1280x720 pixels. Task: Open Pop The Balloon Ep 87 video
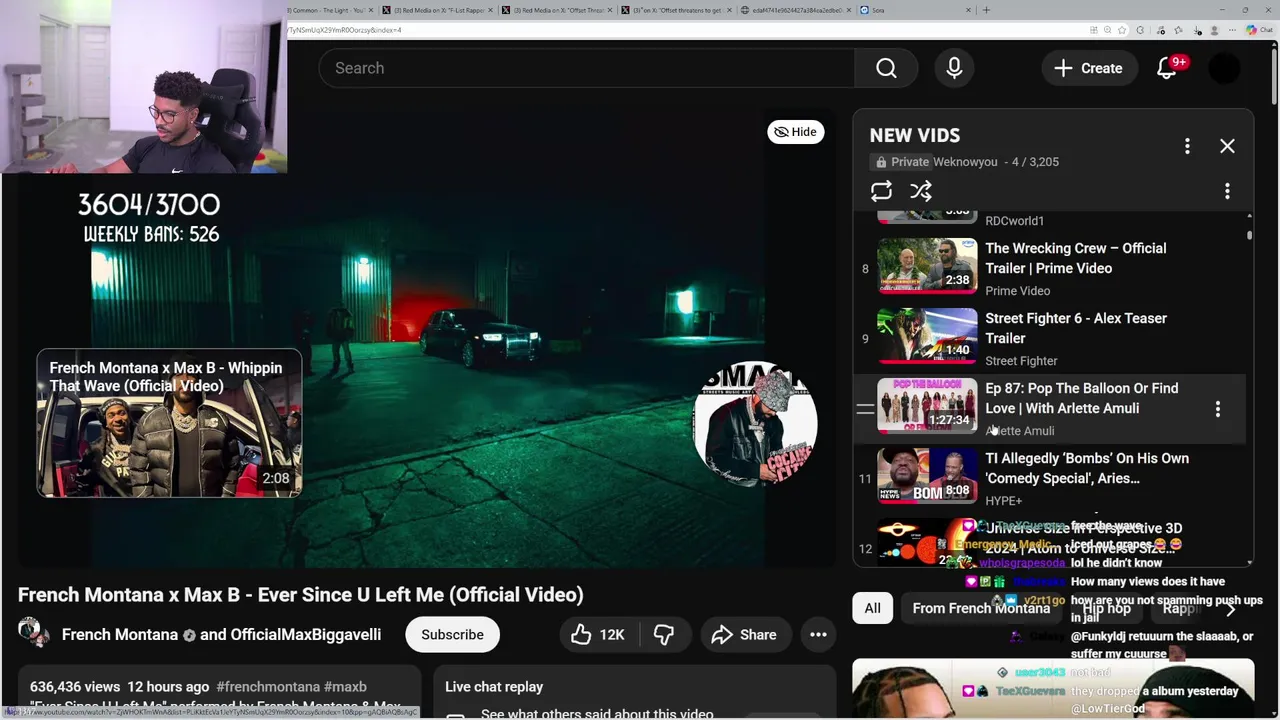[x=927, y=406]
